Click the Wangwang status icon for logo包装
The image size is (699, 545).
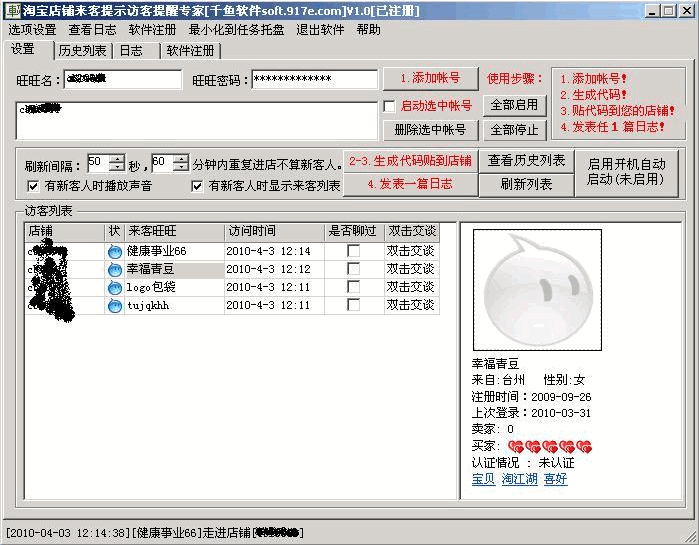(x=115, y=287)
